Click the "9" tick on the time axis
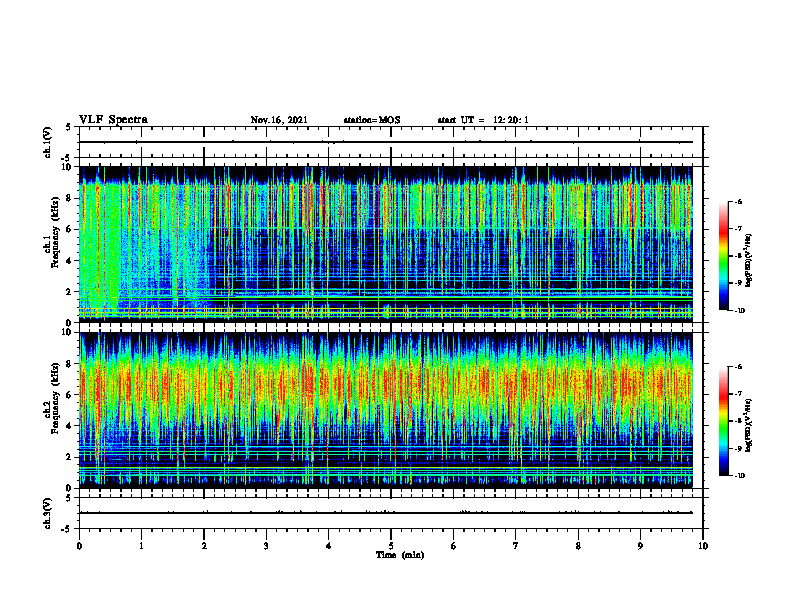Viewport: 792px width, 612px height. tap(640, 546)
